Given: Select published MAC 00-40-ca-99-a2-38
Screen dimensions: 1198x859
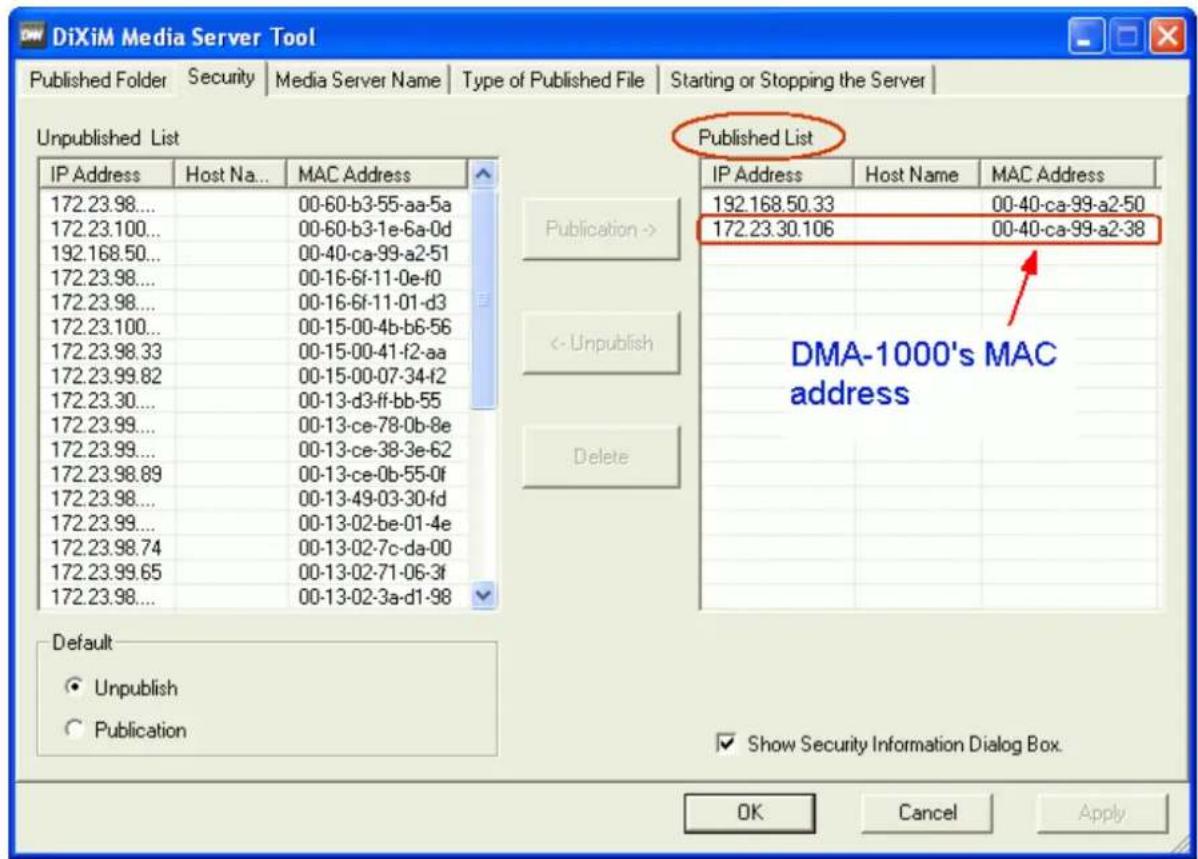Looking at the screenshot, I should click(x=1067, y=229).
